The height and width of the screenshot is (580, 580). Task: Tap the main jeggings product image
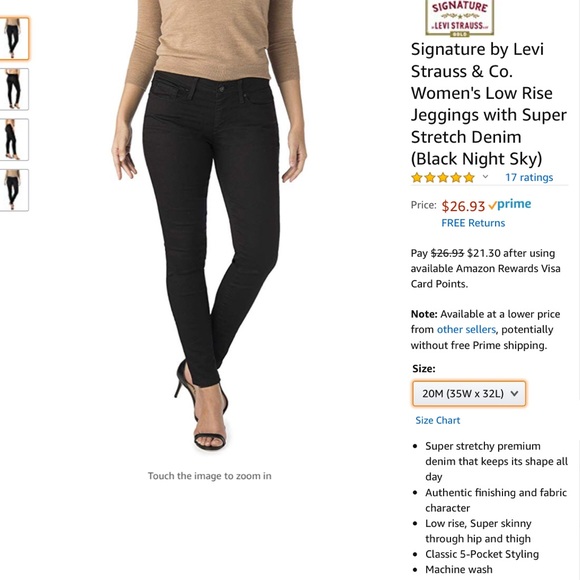pos(209,225)
